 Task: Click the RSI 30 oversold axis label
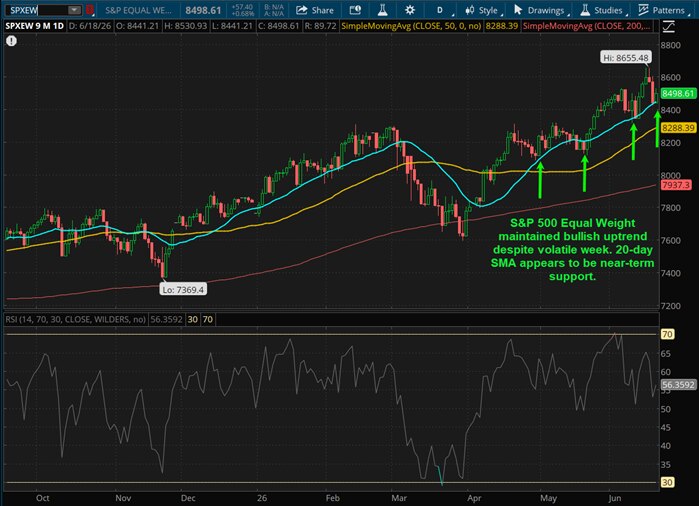point(667,482)
